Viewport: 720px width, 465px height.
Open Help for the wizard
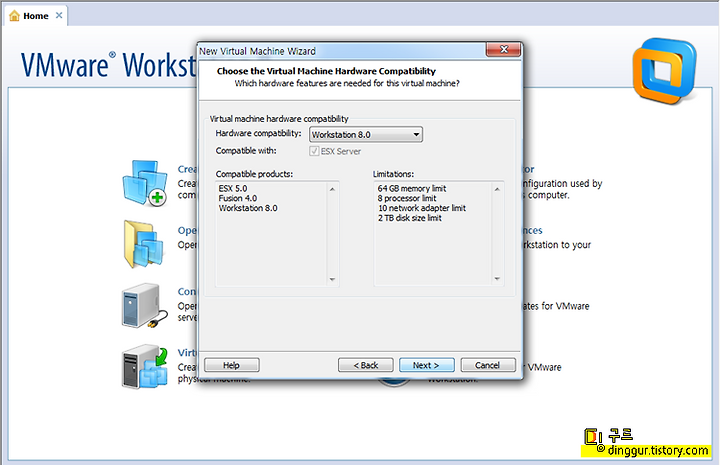[231, 365]
